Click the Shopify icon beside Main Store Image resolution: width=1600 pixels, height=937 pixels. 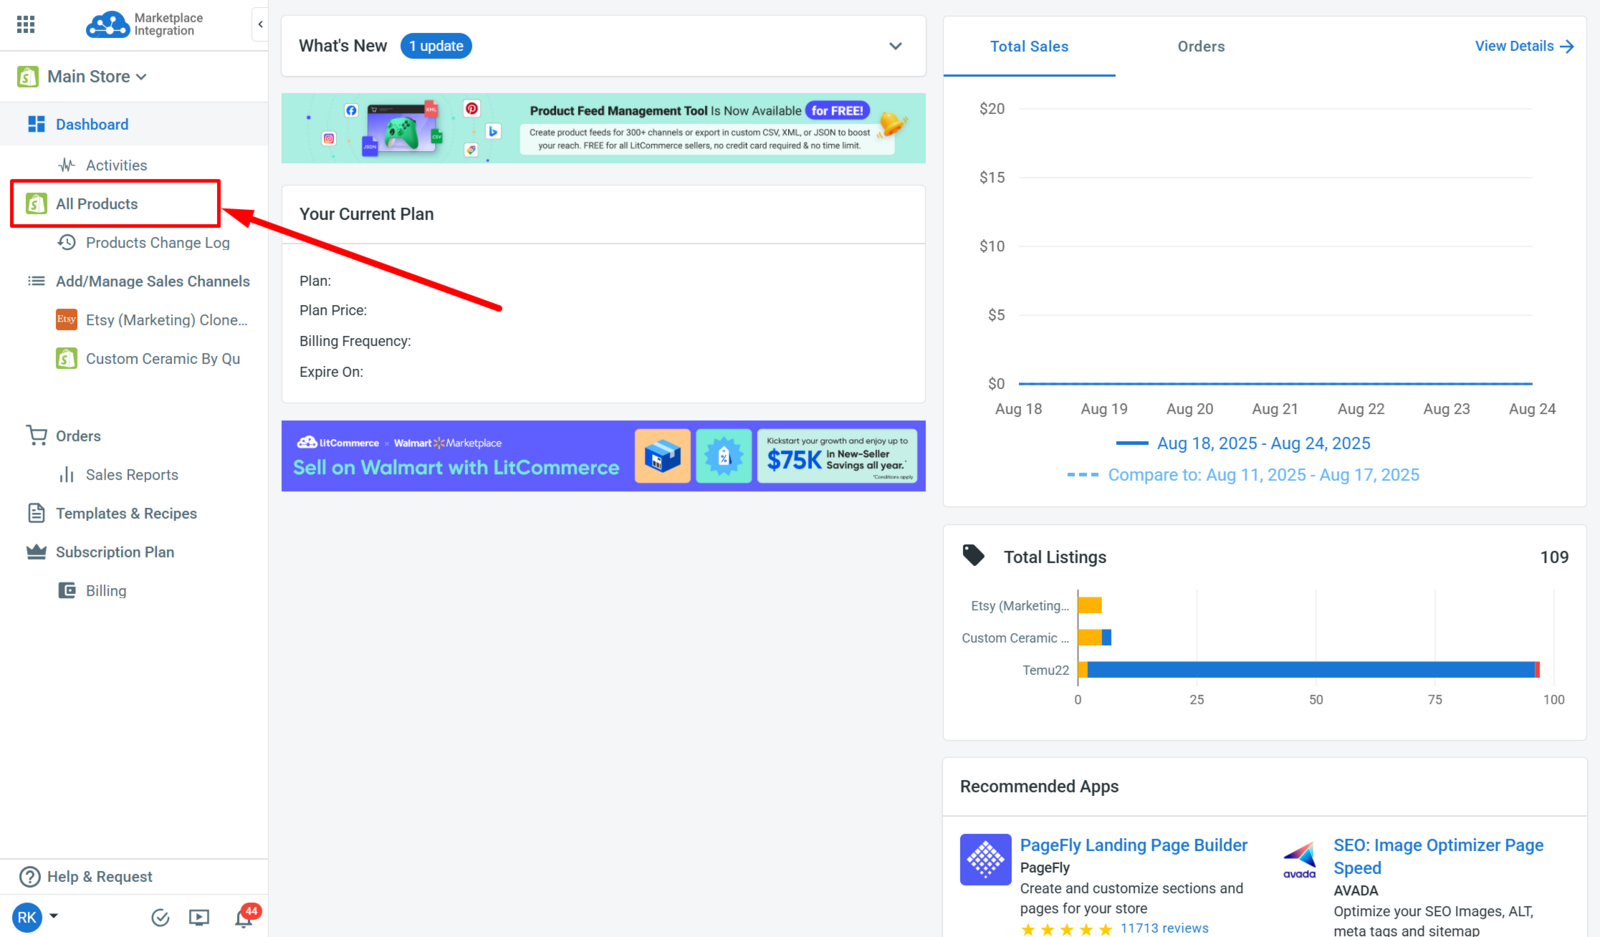pos(28,77)
